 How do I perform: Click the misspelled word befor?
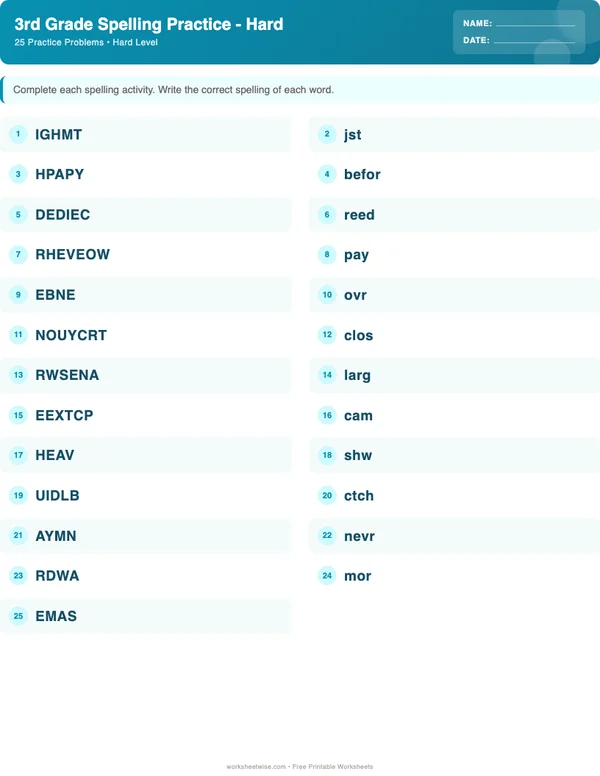(x=362, y=174)
